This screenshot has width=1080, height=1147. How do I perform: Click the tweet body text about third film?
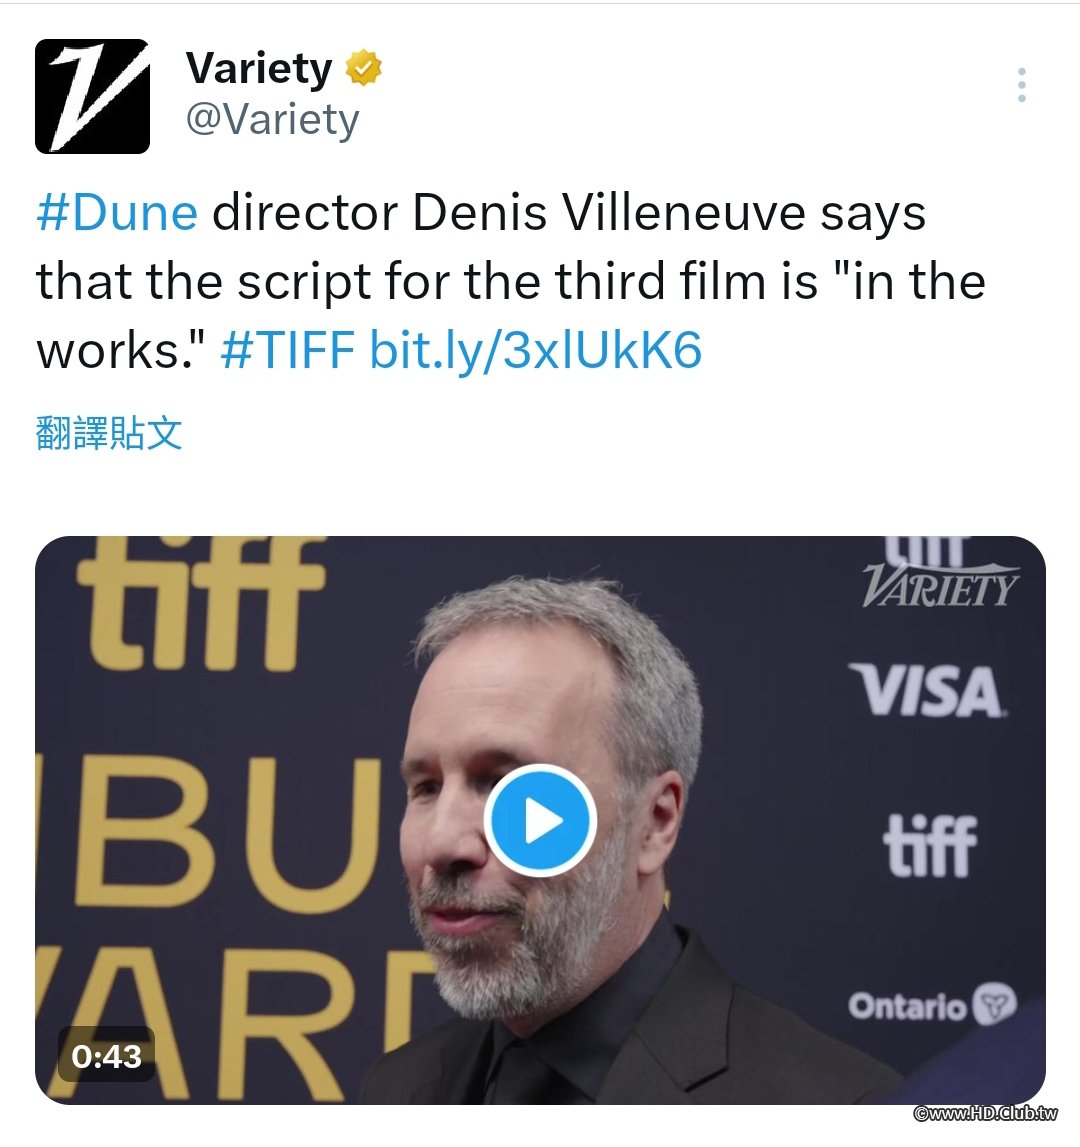coord(511,282)
